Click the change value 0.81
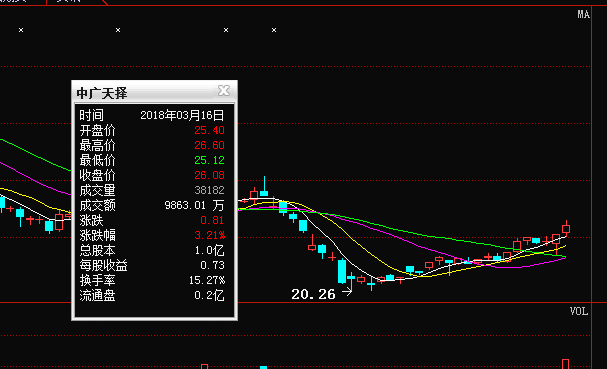The image size is (607, 369). [212, 220]
